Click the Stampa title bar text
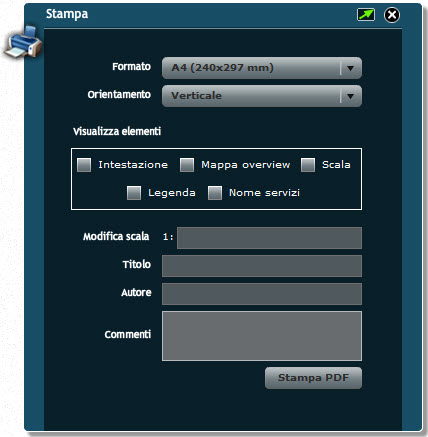Screen dimensions: 428x437 click(67, 14)
